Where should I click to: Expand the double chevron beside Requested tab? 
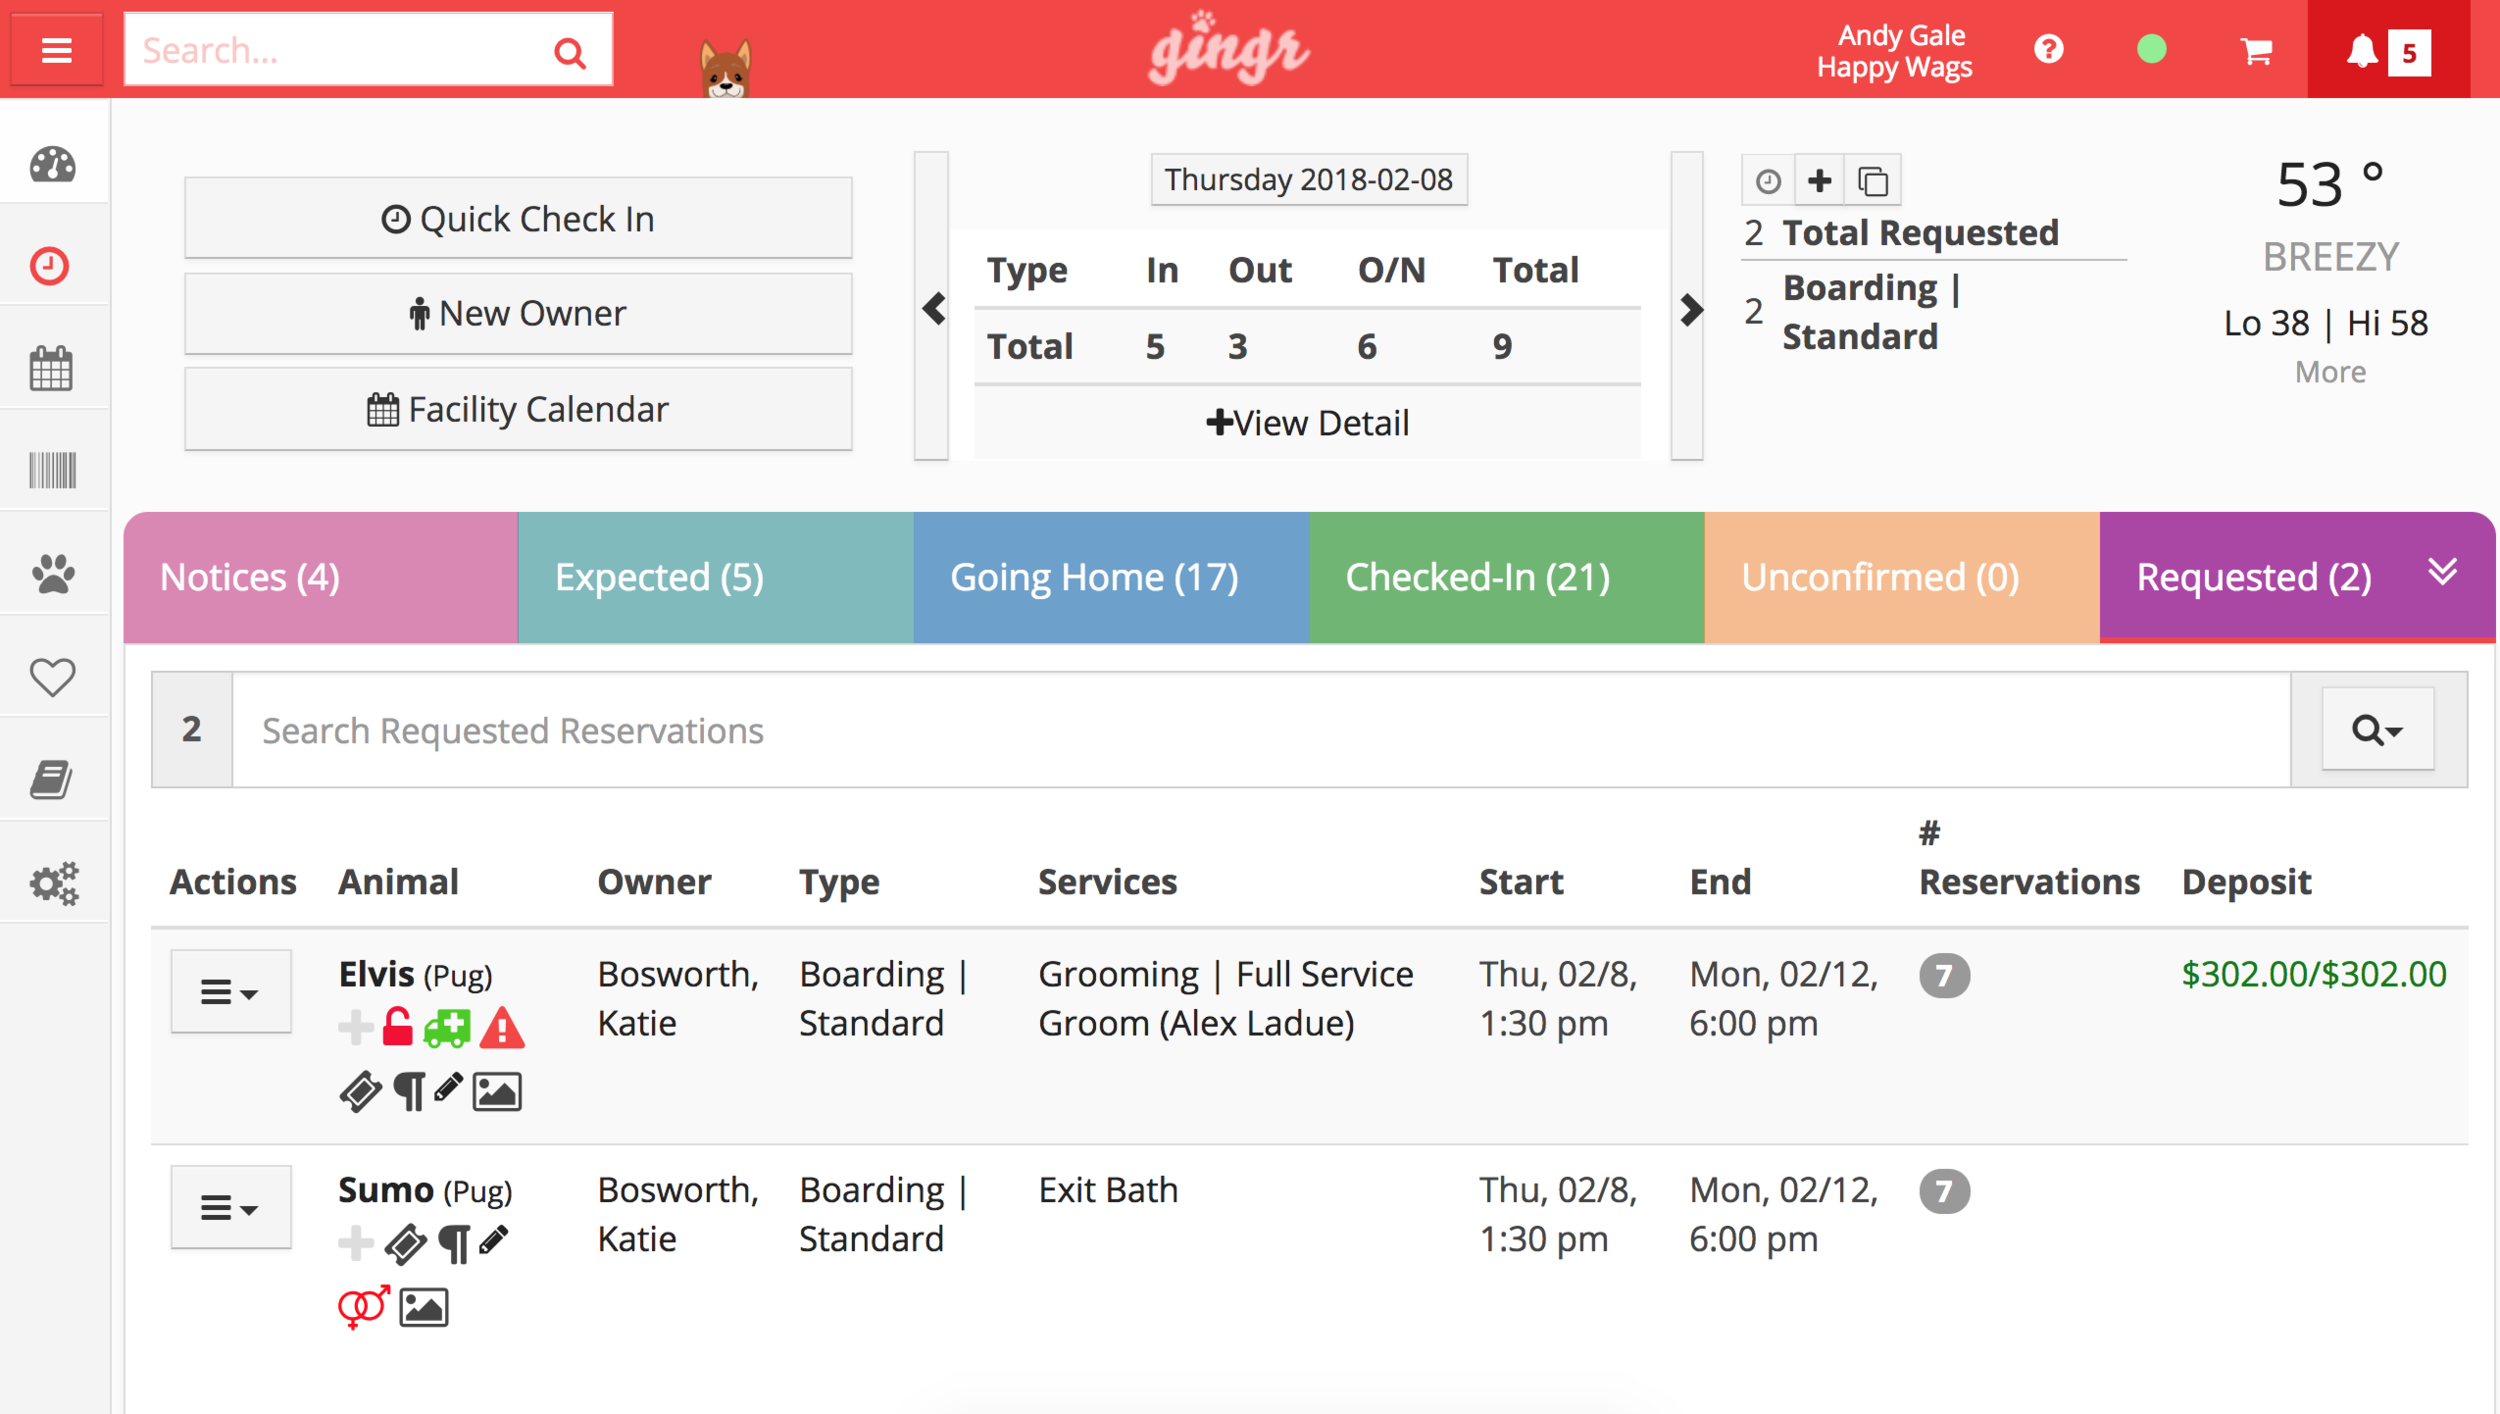pyautogui.click(x=2443, y=572)
